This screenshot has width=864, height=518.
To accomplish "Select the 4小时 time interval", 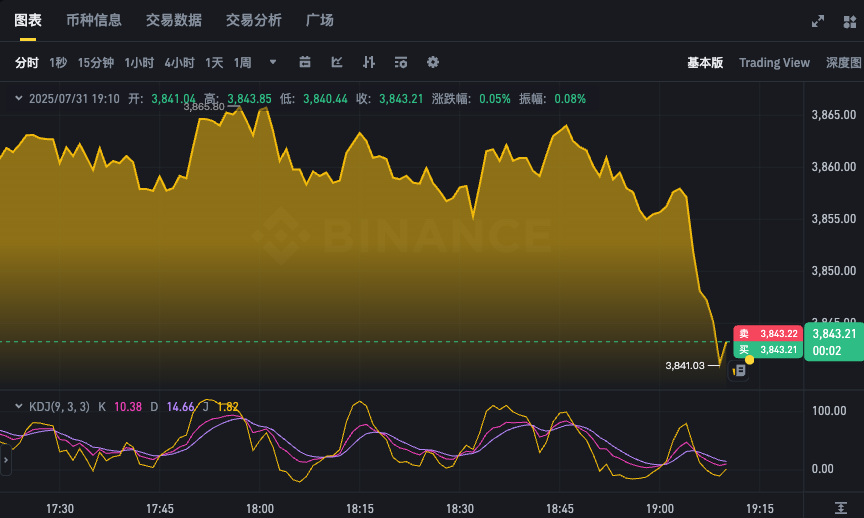I will 179,62.
